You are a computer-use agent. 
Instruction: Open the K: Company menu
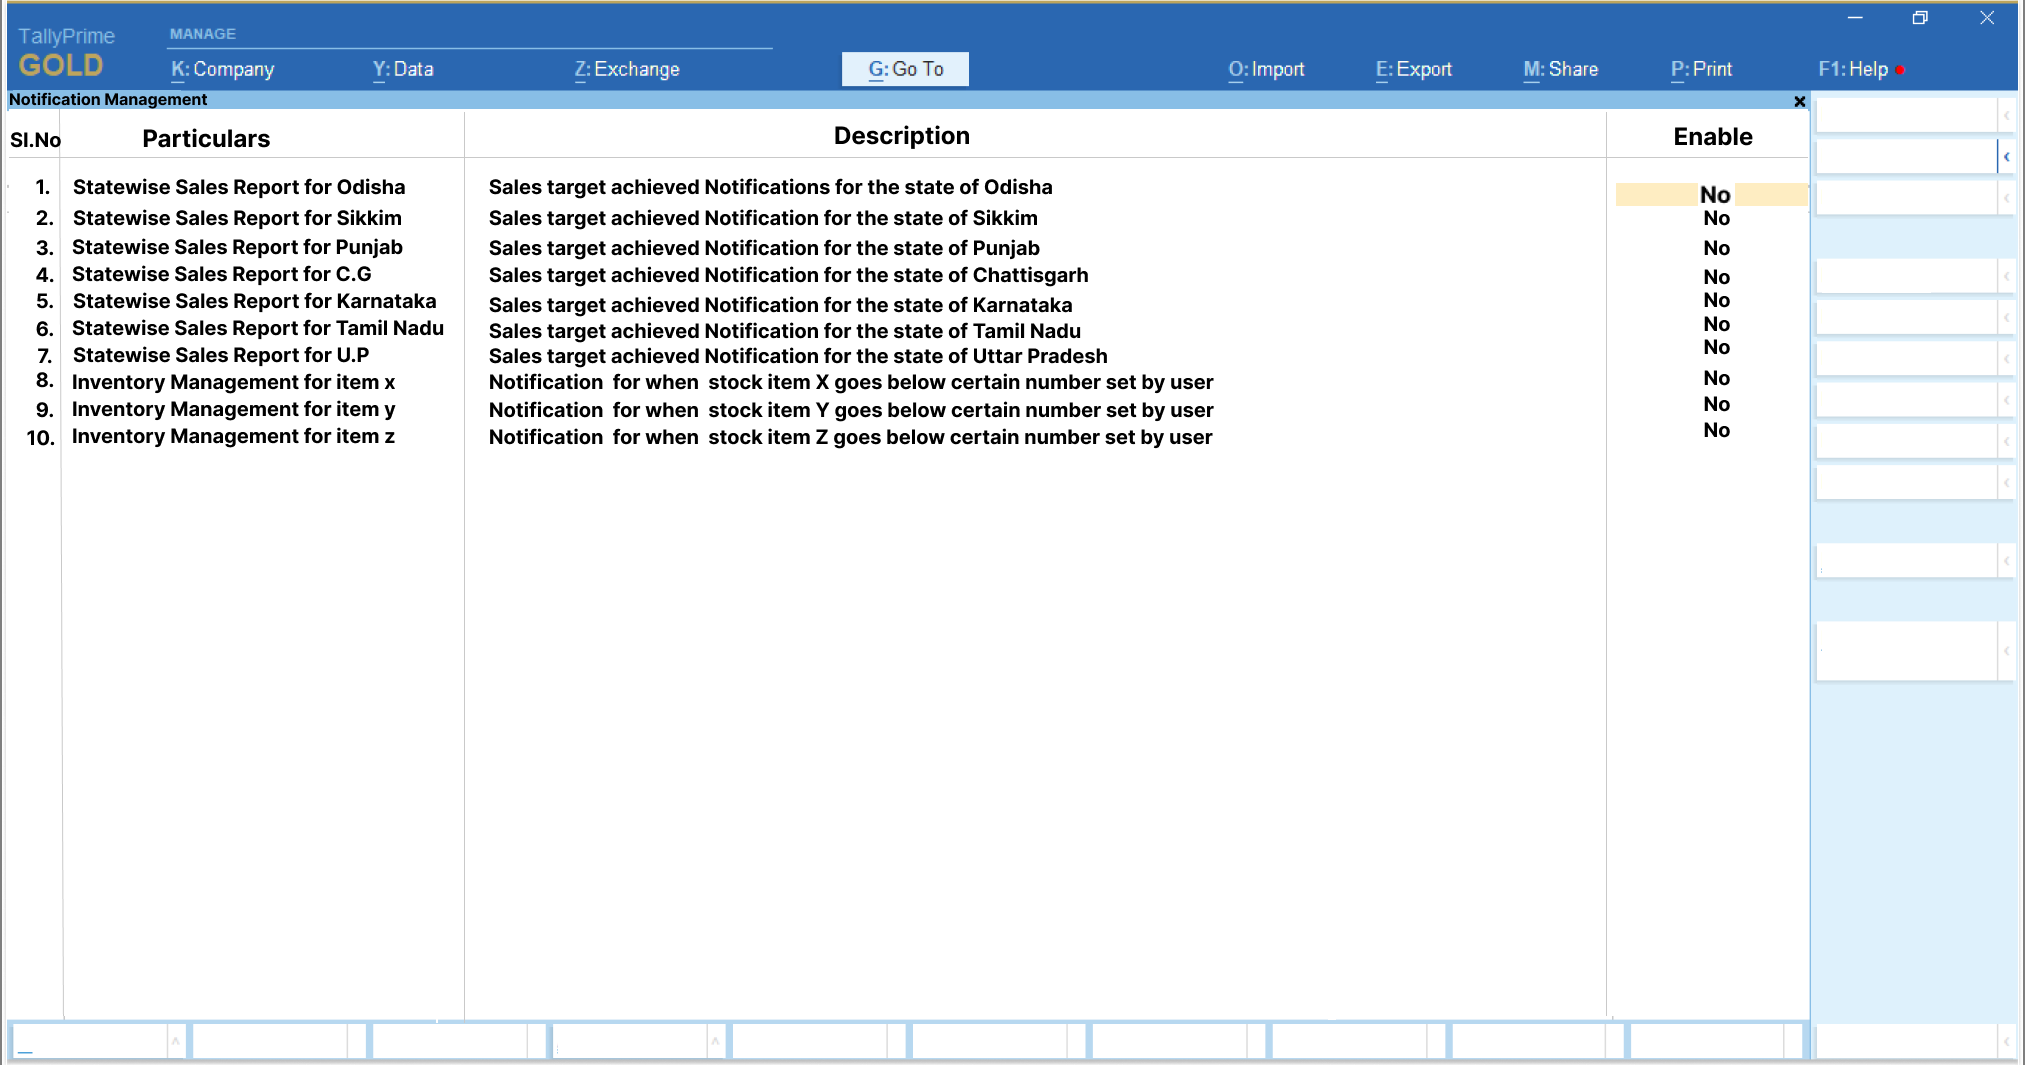(x=222, y=69)
